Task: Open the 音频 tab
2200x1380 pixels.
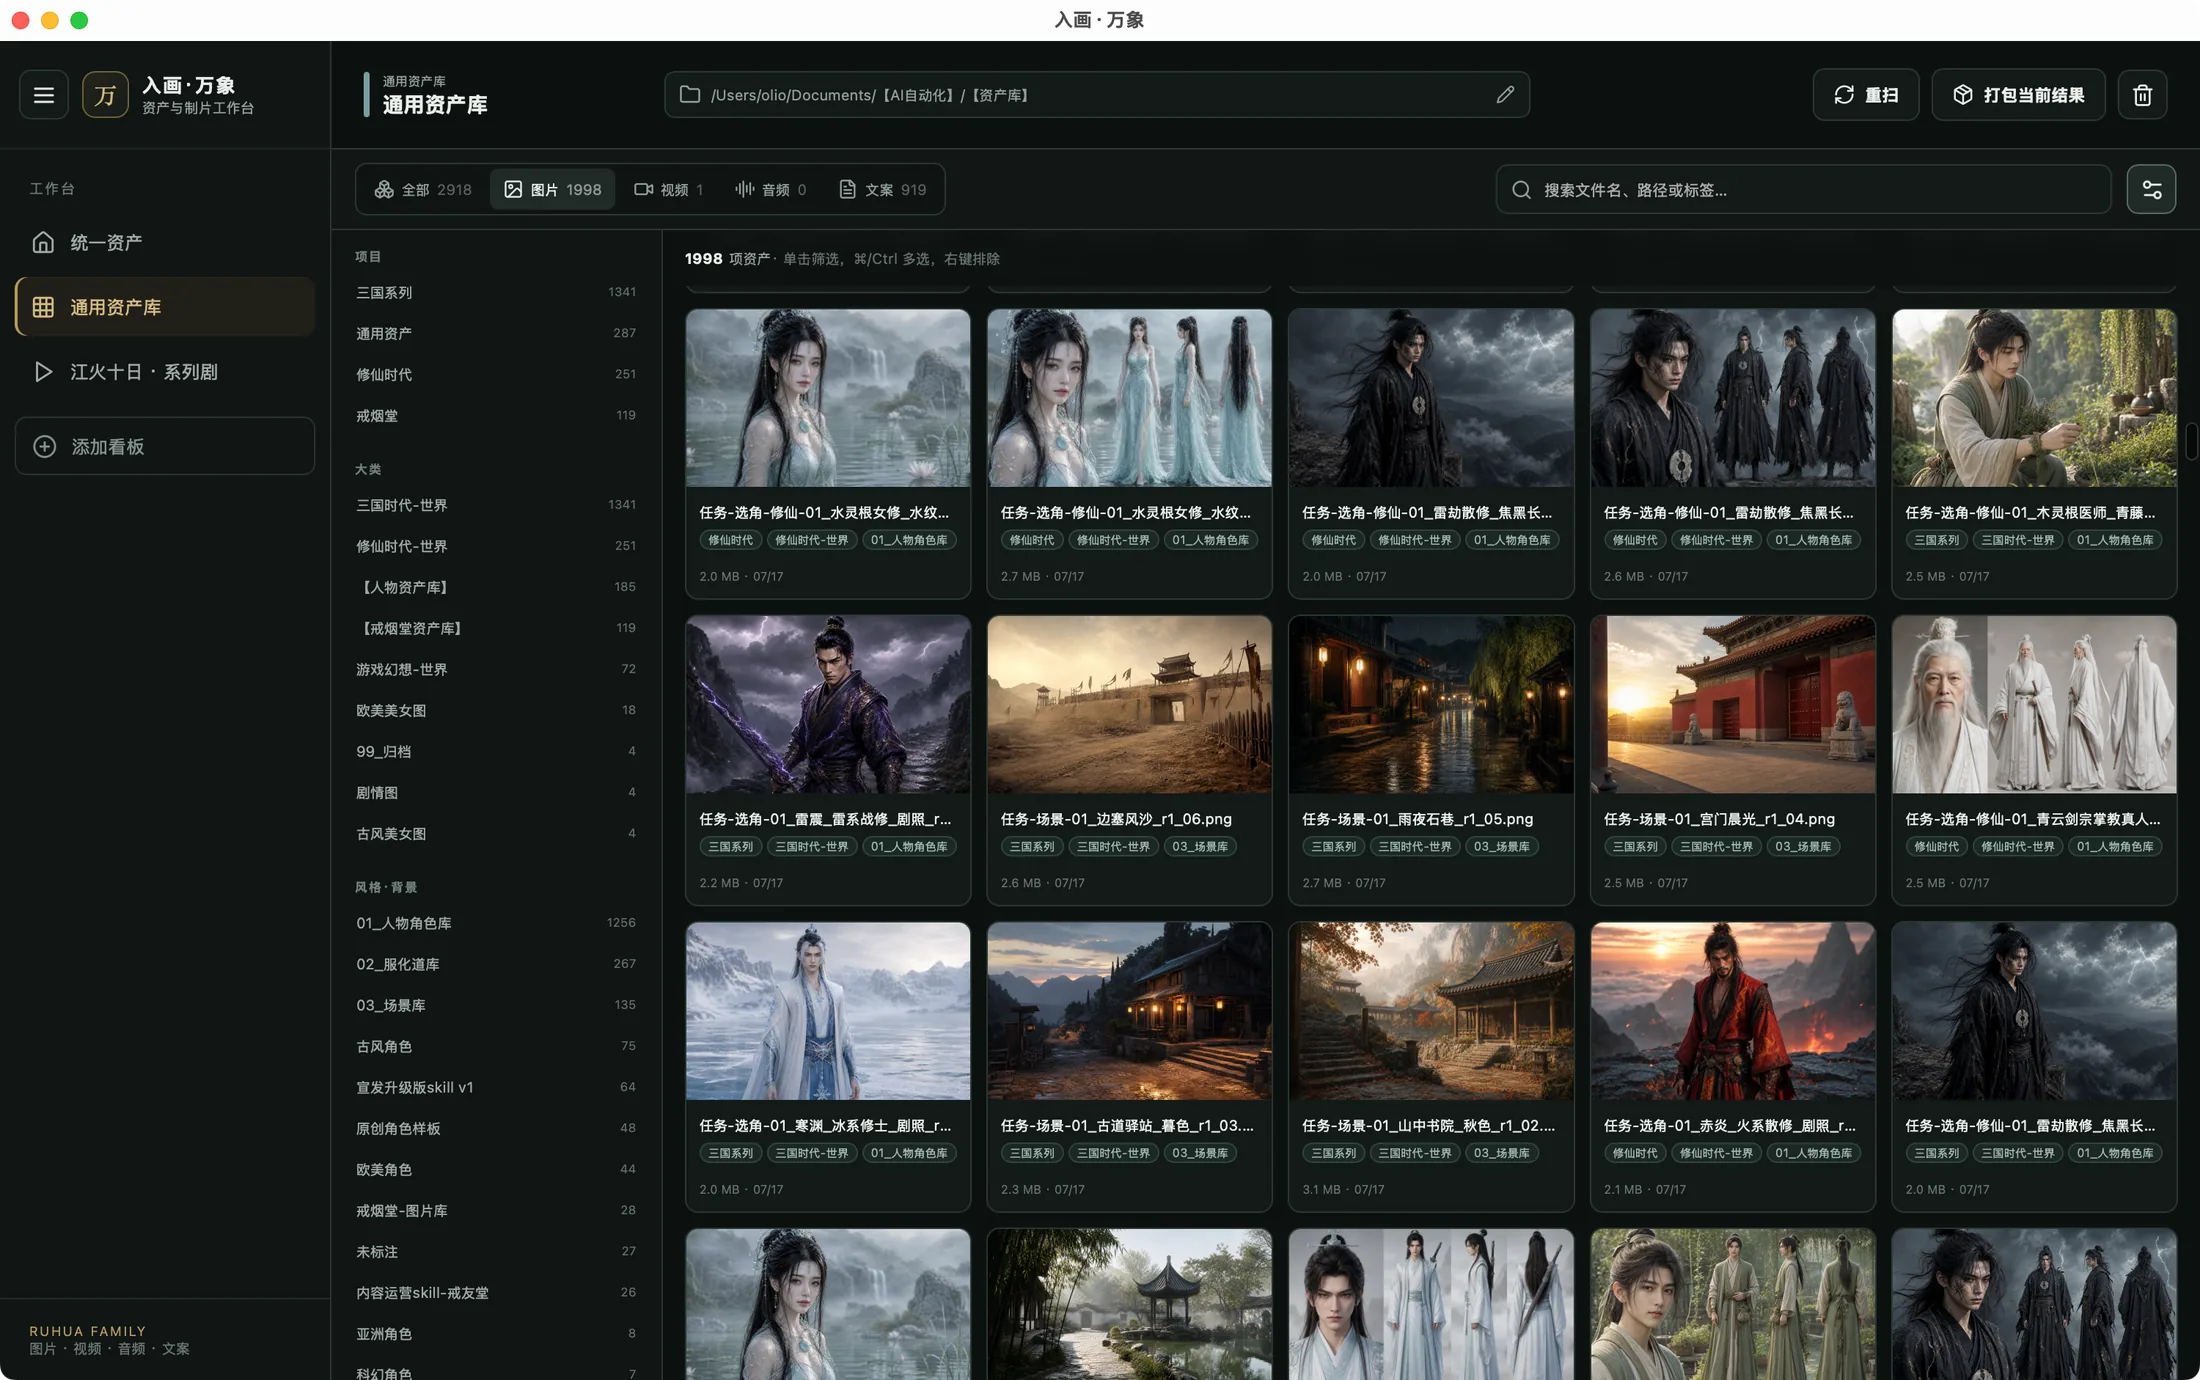Action: [x=771, y=190]
